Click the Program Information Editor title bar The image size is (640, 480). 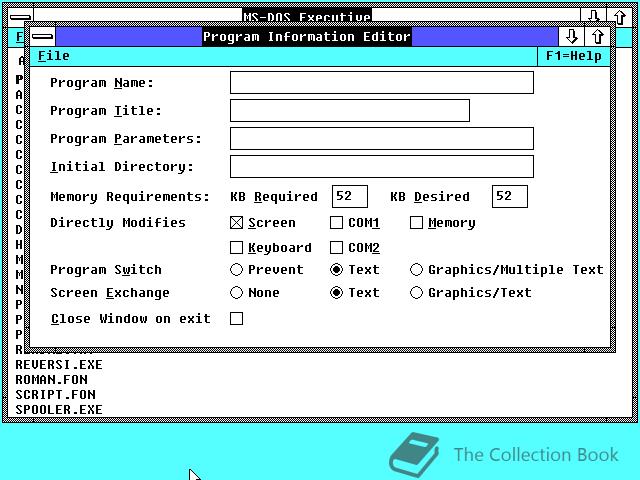pos(307,37)
